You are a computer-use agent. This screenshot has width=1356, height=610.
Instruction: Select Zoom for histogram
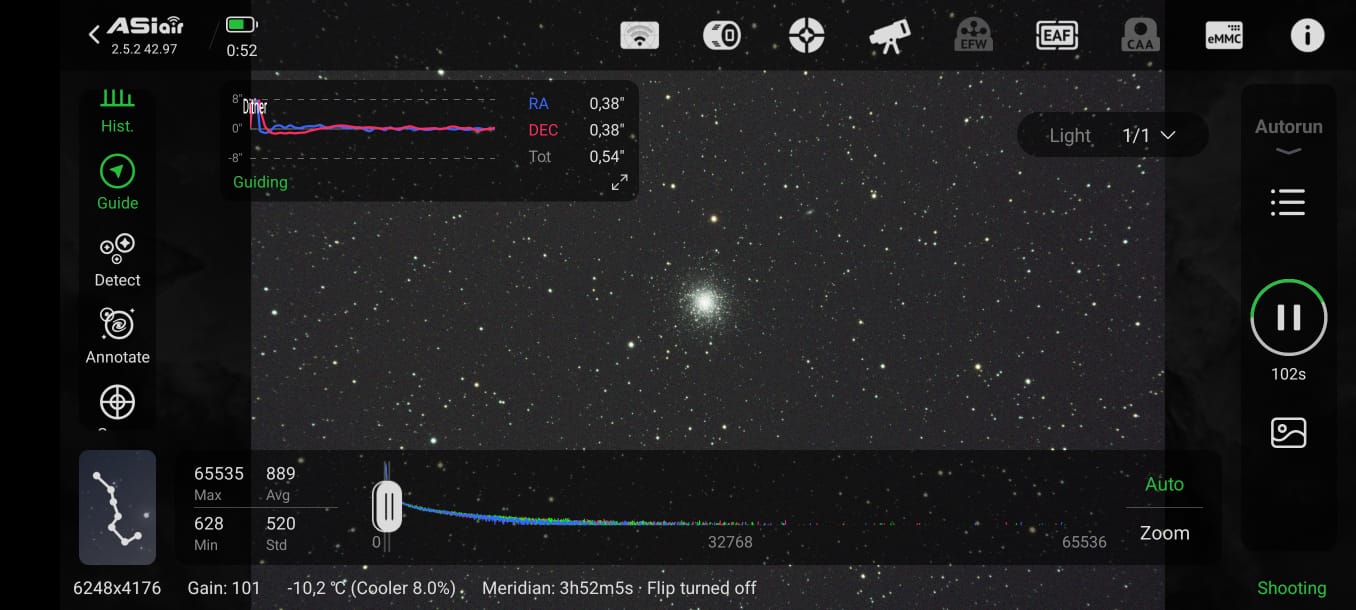point(1164,533)
